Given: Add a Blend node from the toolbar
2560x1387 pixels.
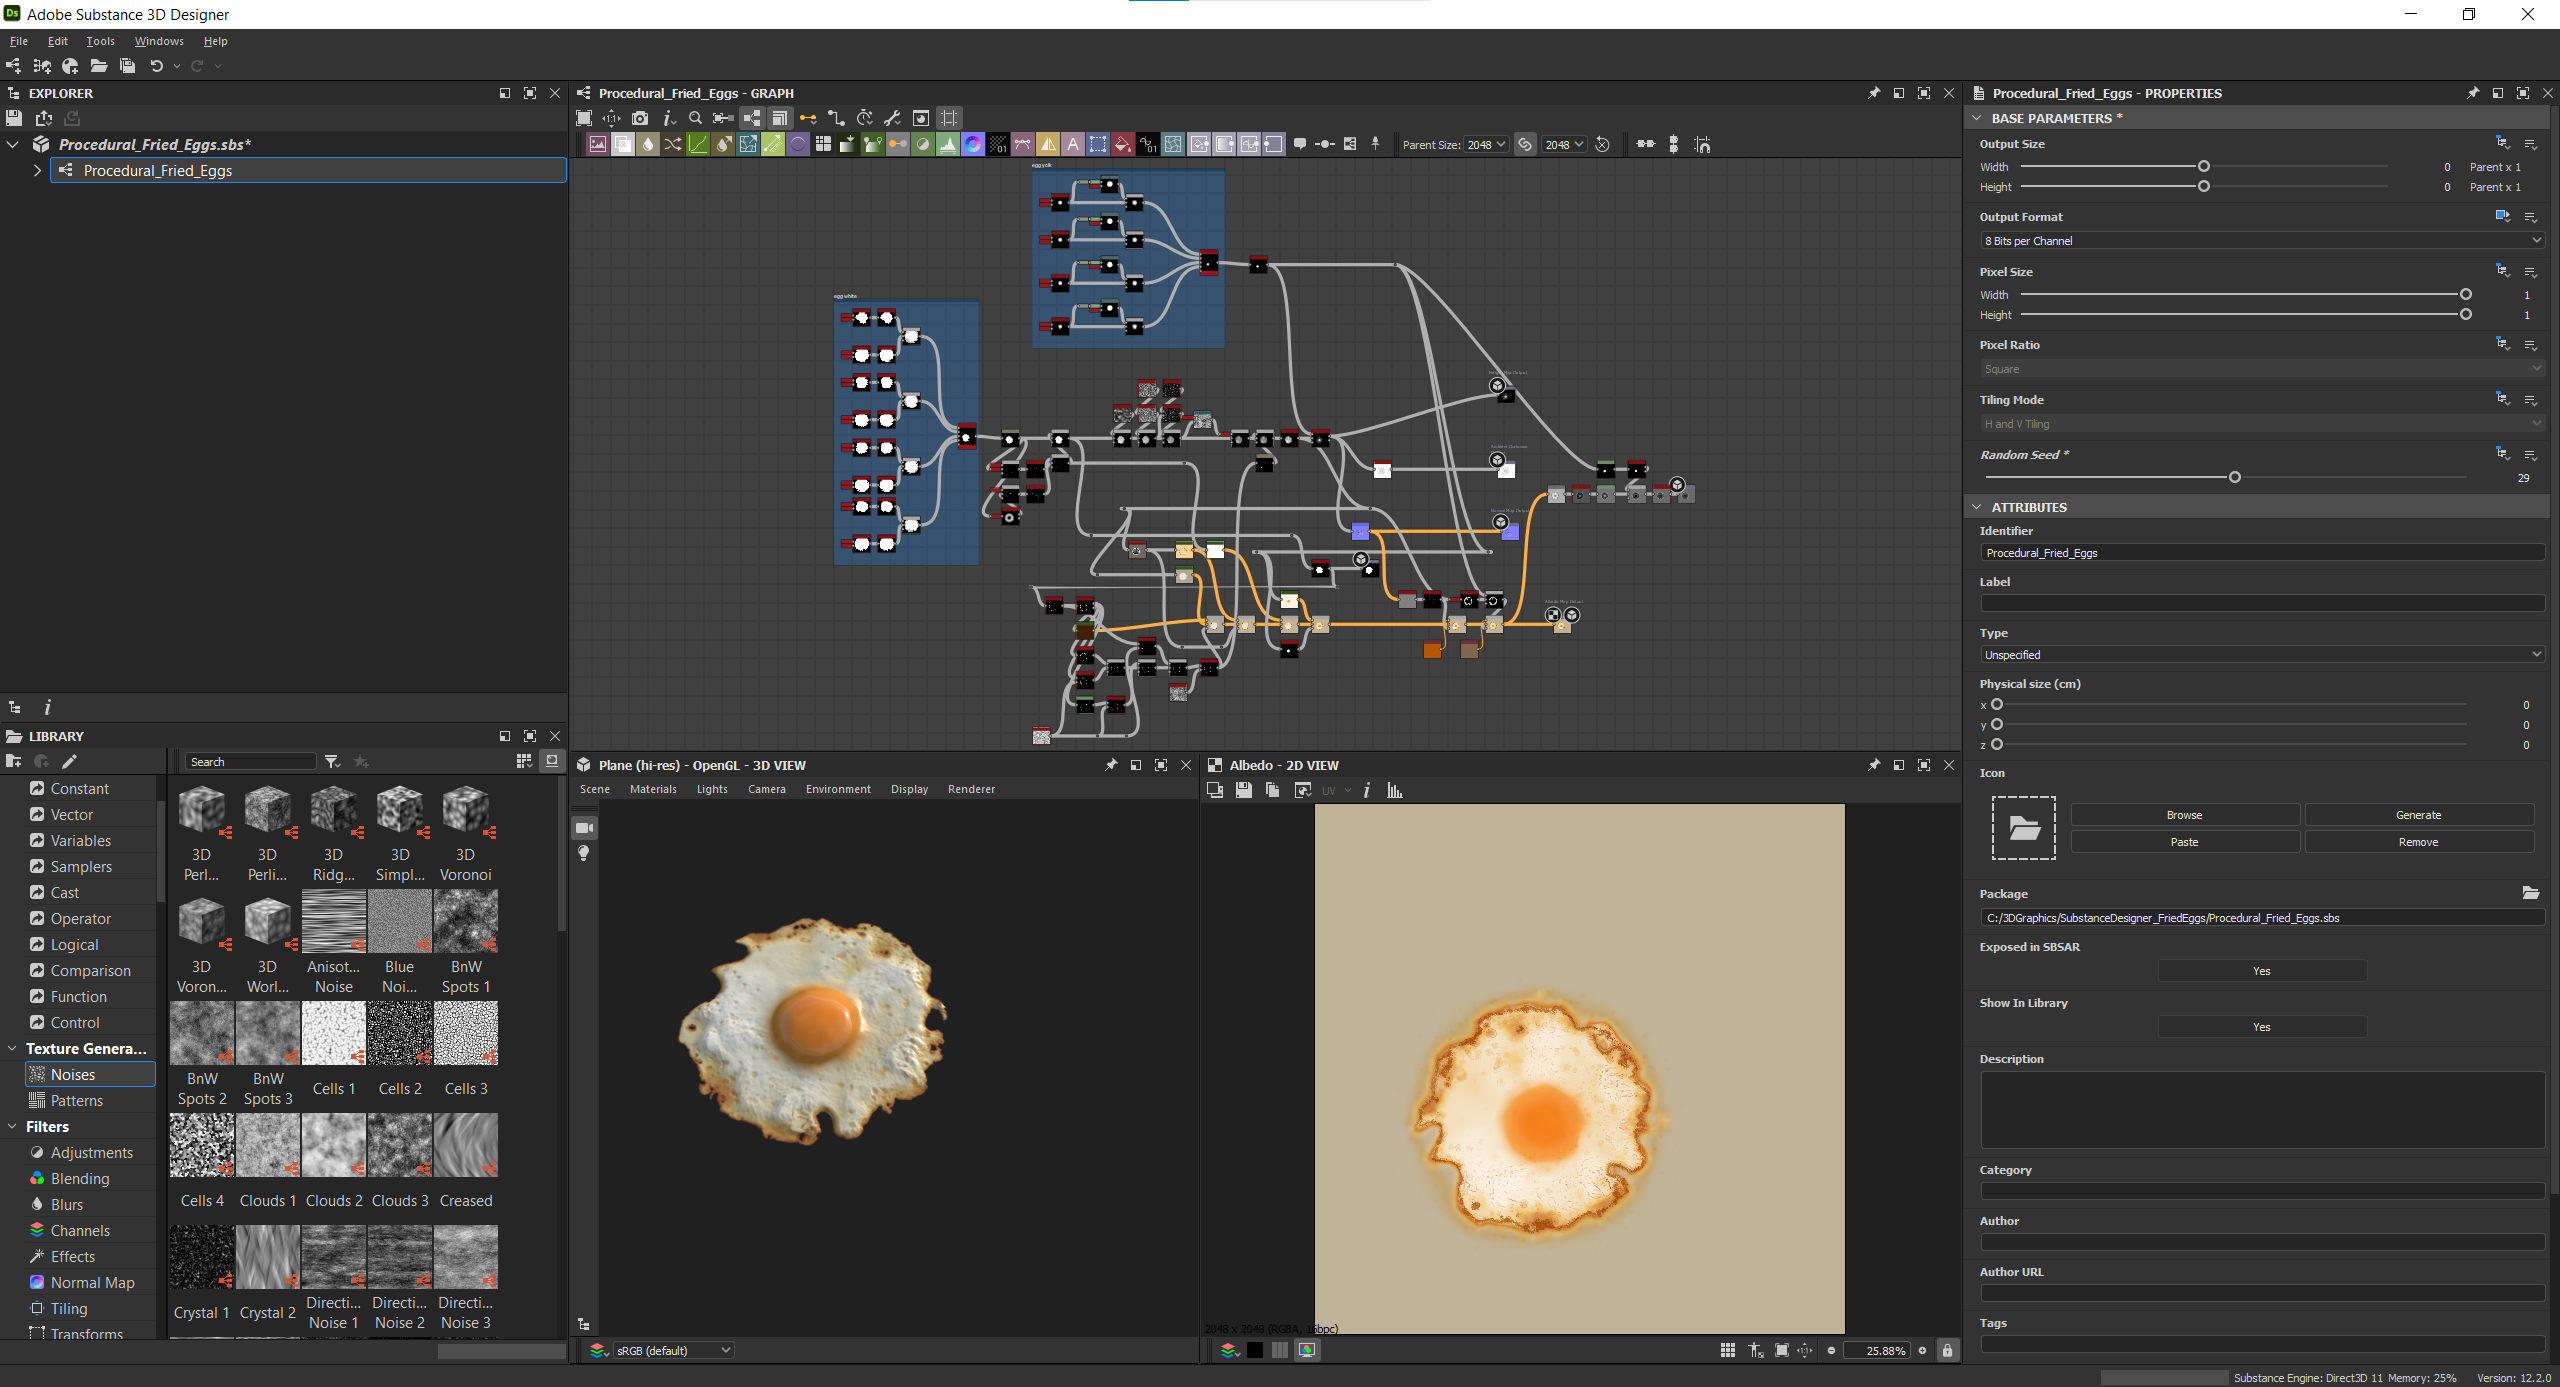Looking at the screenshot, I should 623,144.
